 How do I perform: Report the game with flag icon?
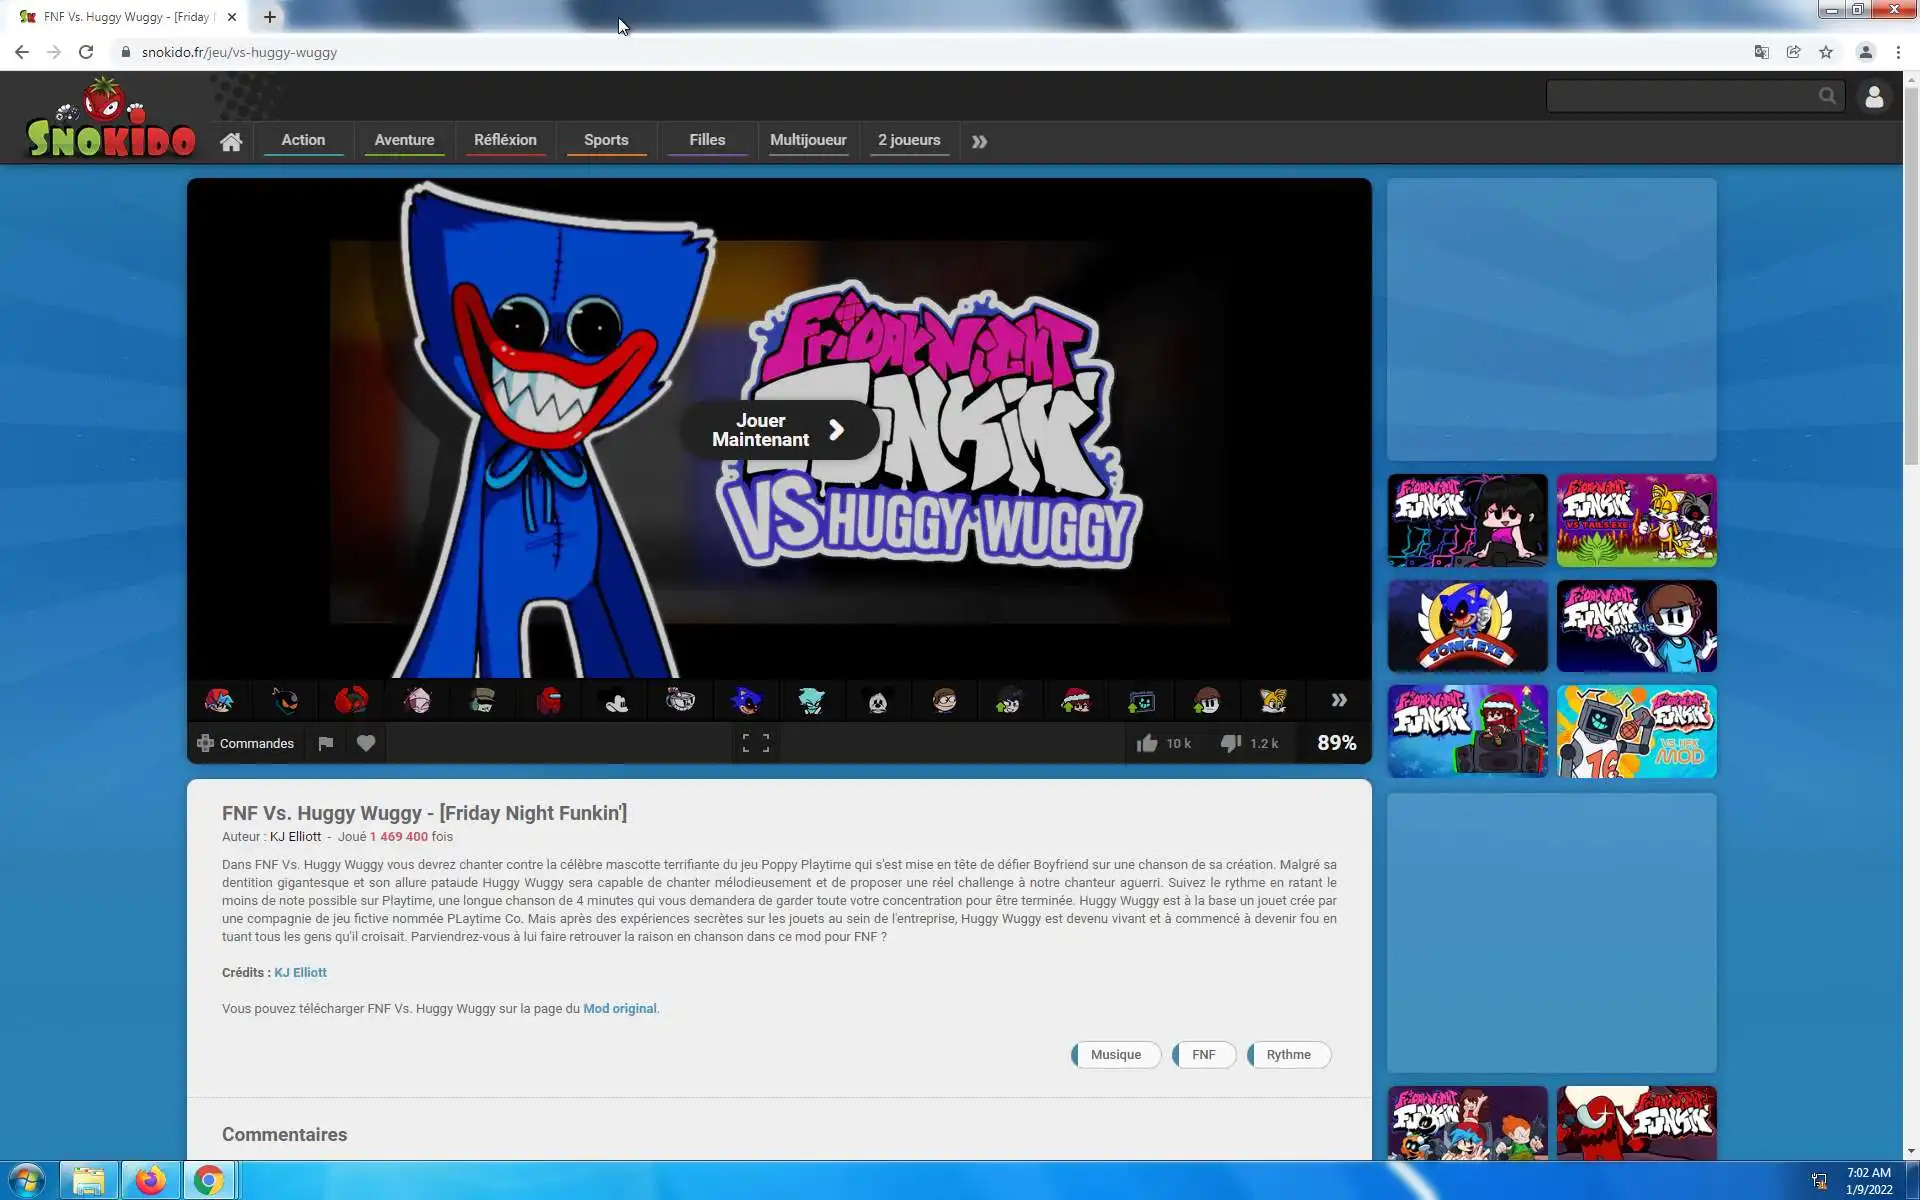tap(325, 743)
